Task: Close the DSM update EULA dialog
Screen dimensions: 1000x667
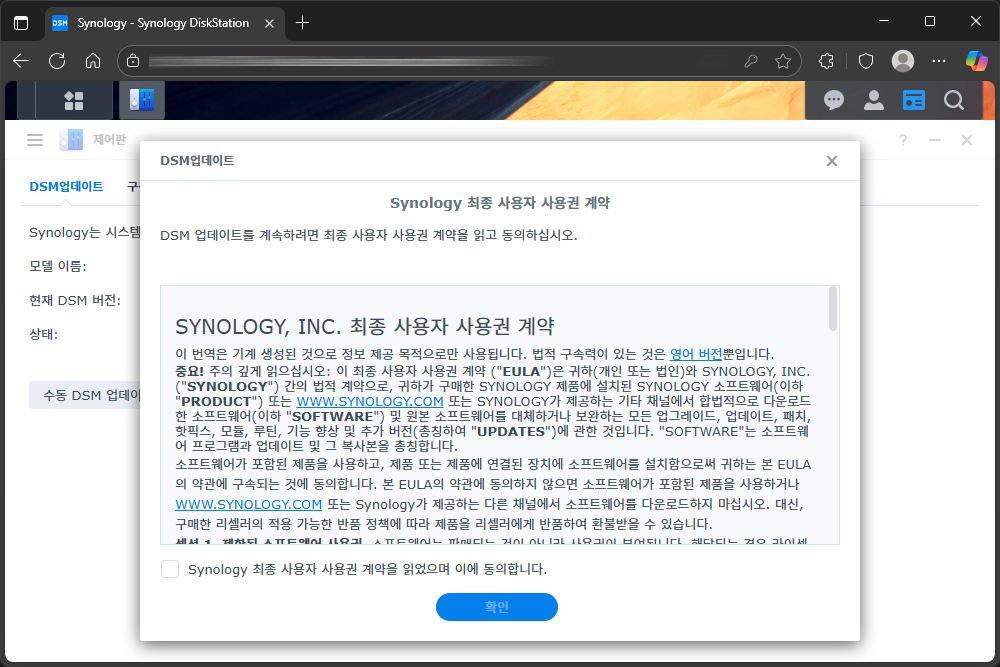Action: 832,161
